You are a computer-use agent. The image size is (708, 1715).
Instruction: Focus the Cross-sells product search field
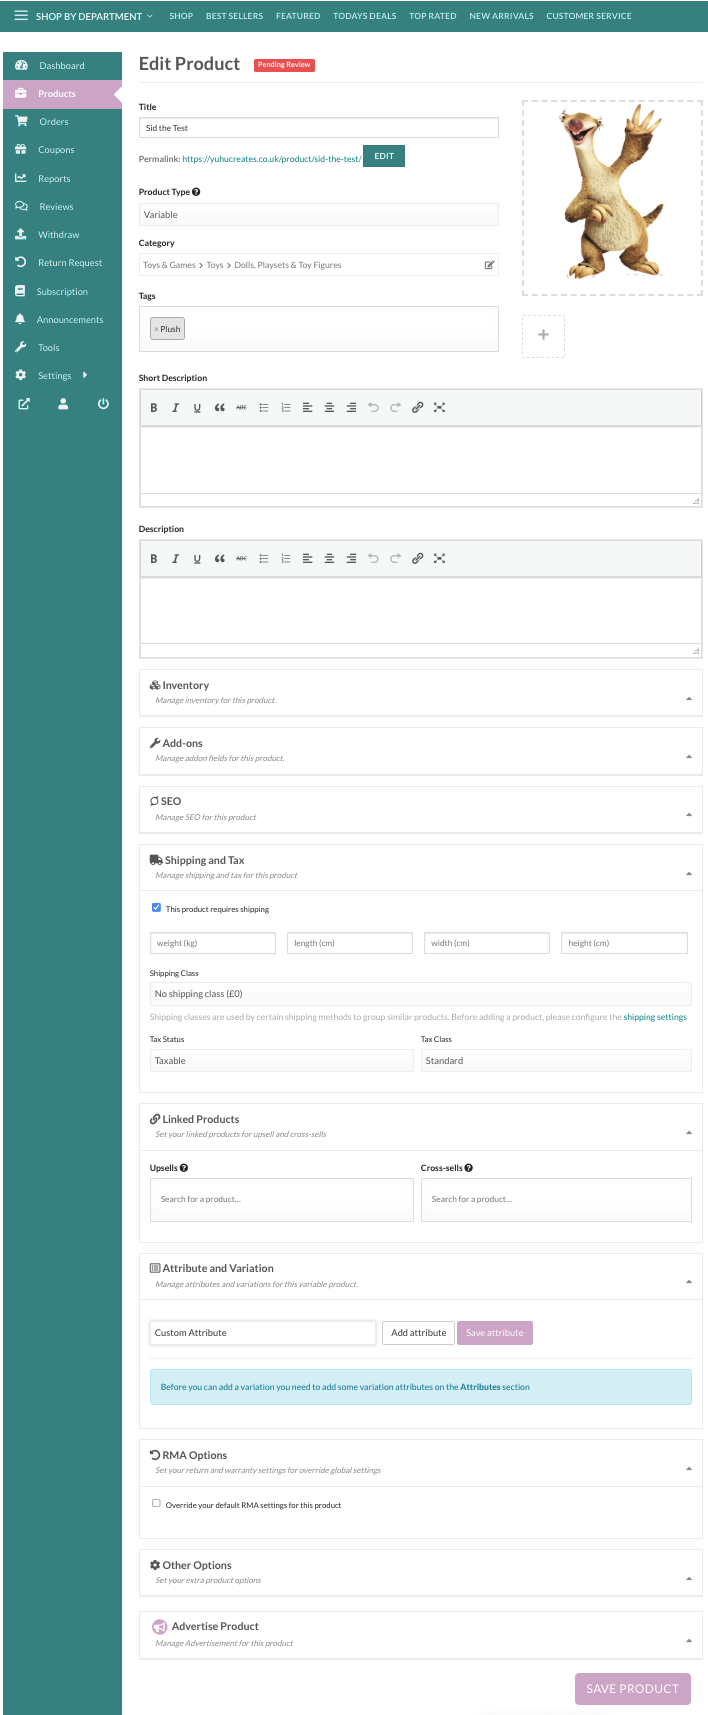[x=556, y=1199]
